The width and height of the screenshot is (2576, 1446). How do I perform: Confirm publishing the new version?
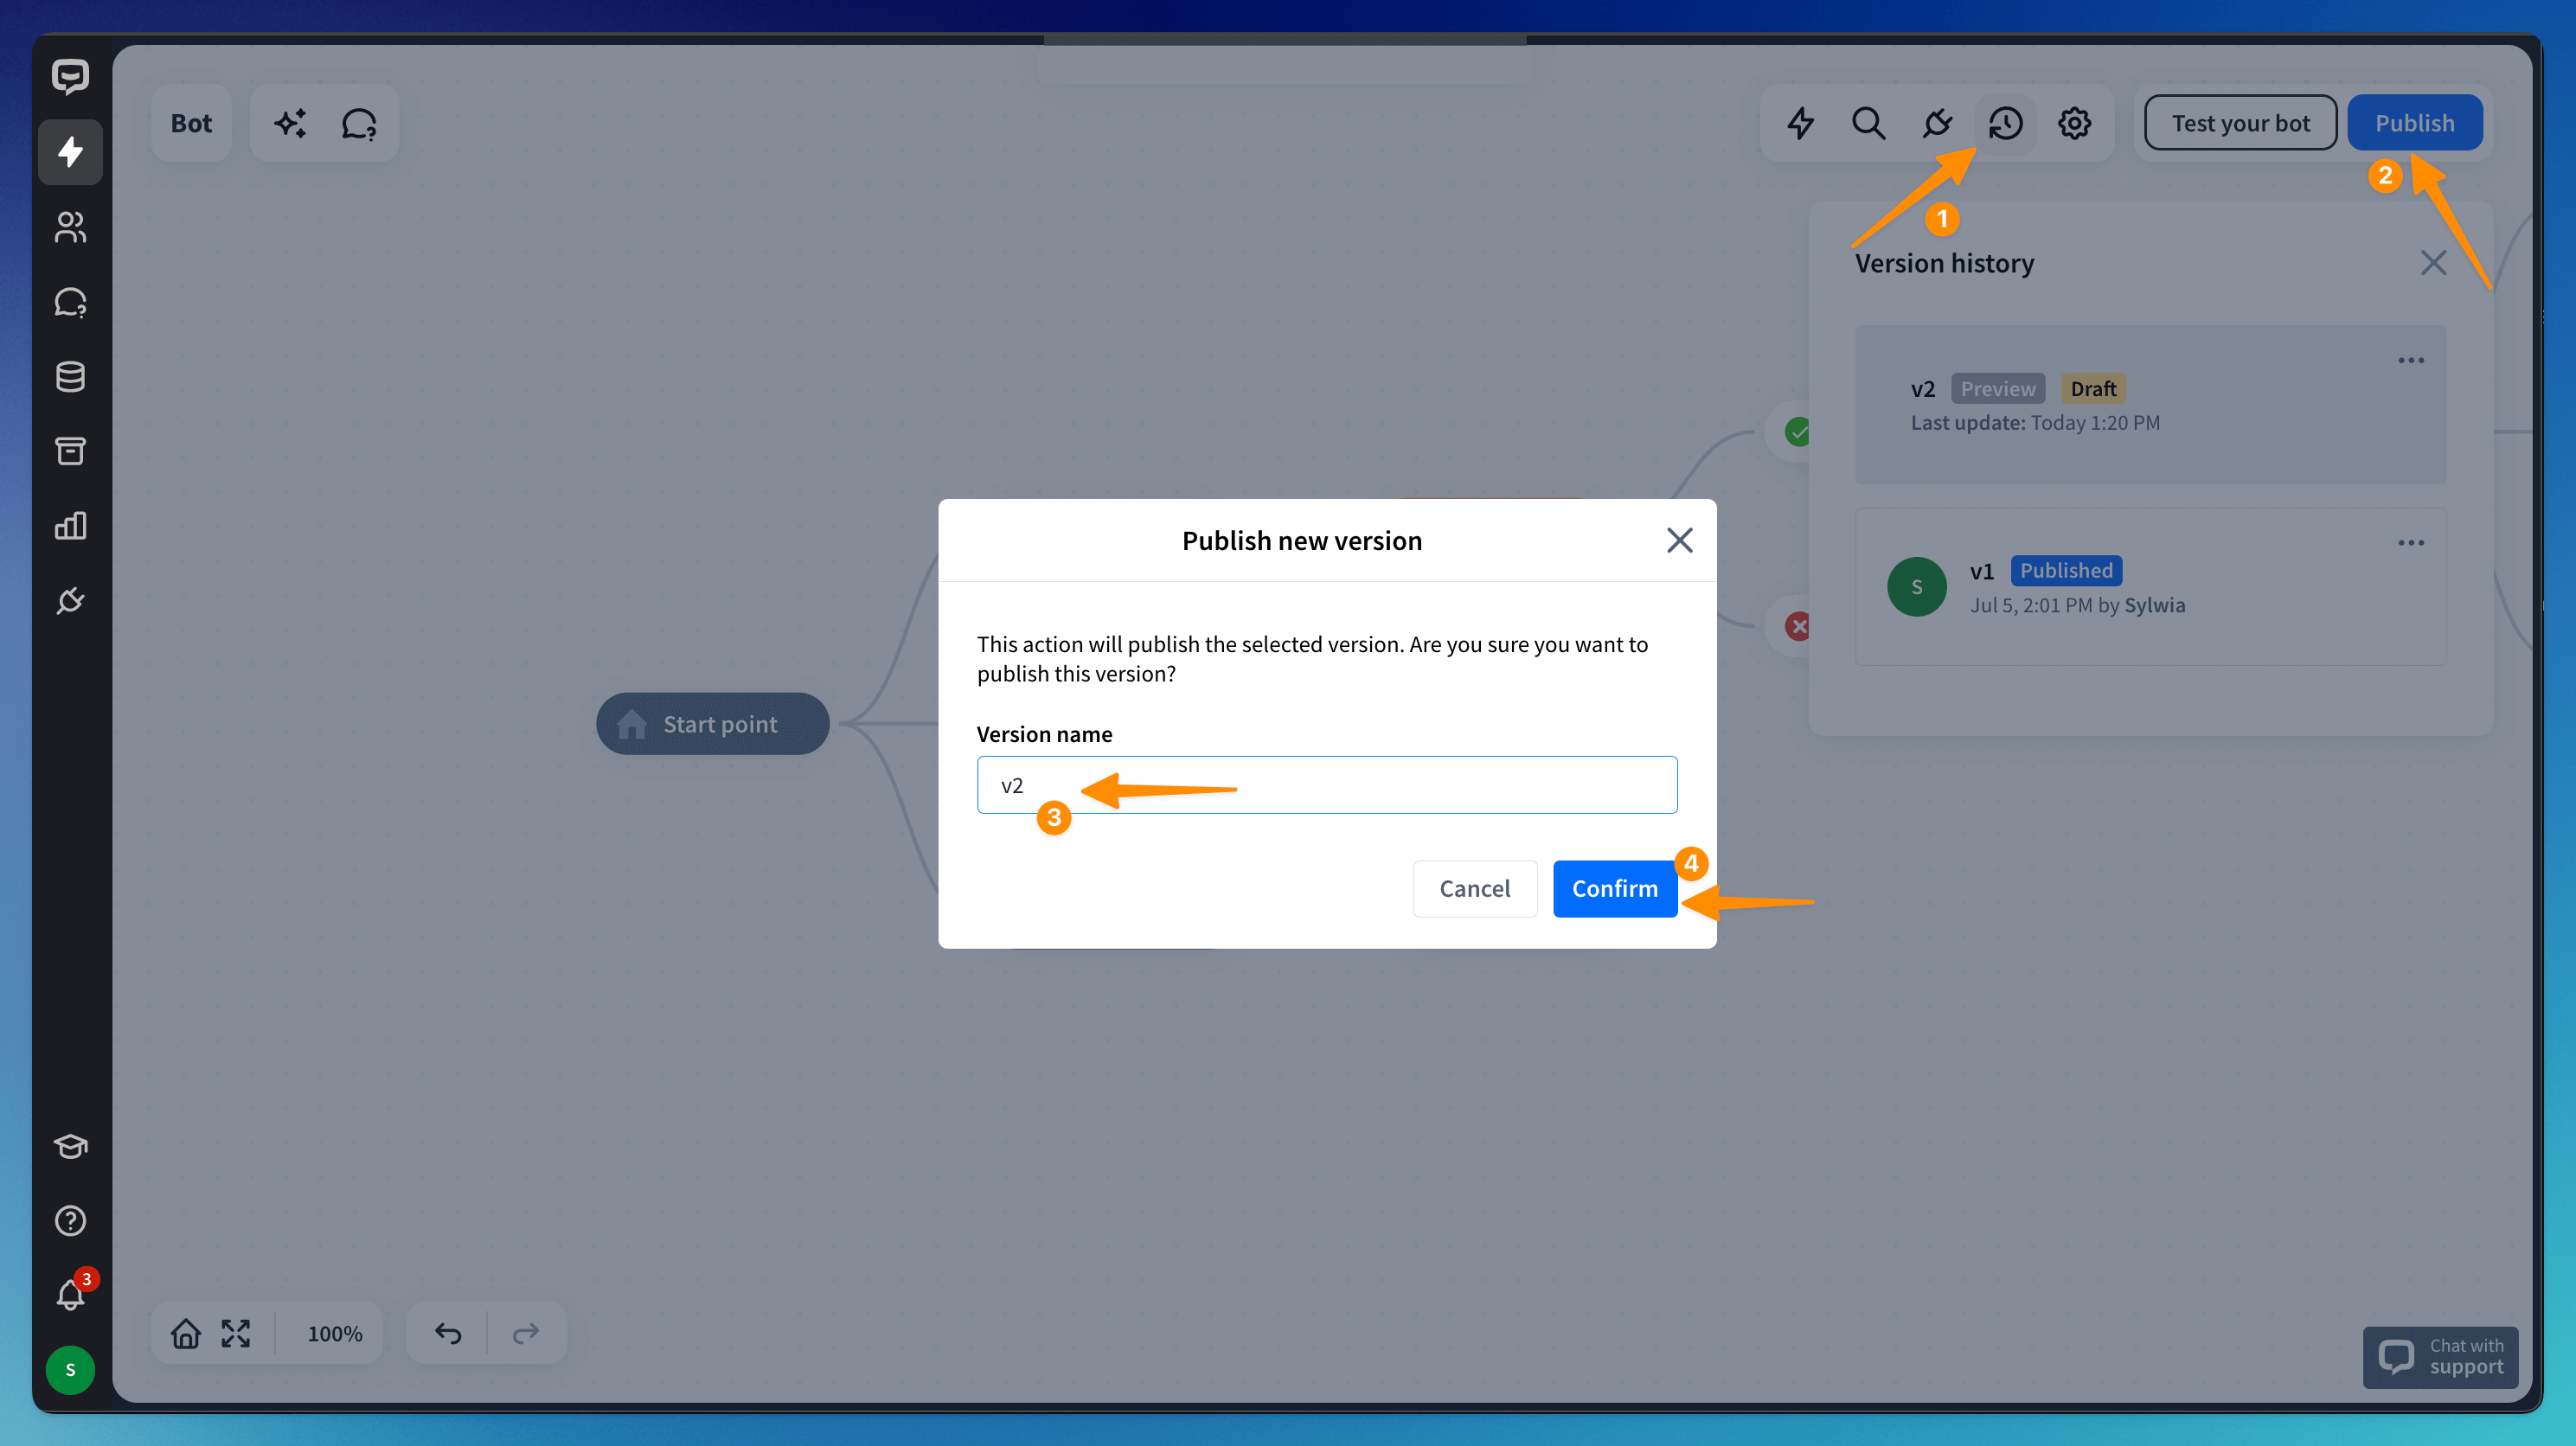click(x=1614, y=888)
